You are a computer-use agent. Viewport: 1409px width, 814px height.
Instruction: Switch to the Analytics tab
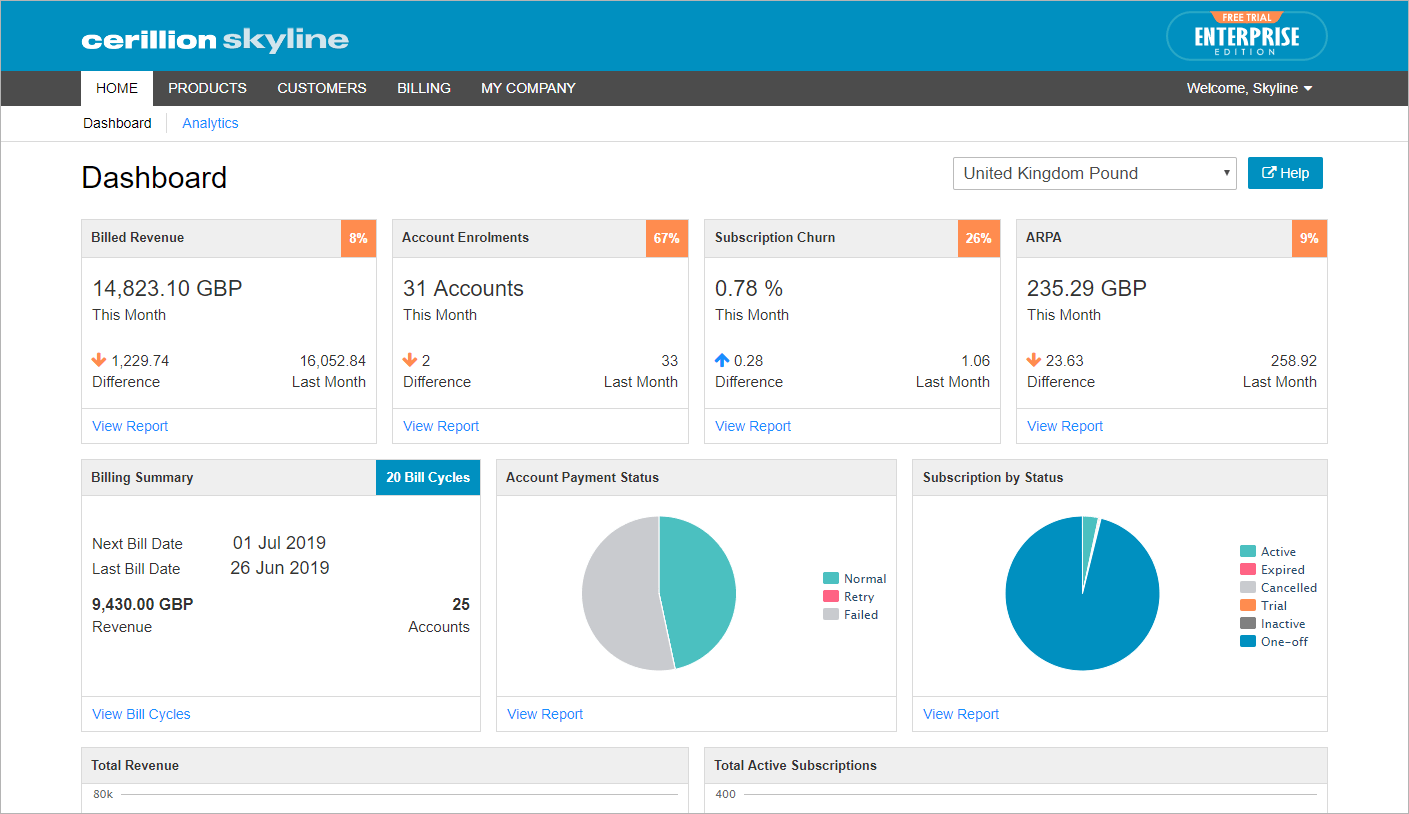(210, 123)
